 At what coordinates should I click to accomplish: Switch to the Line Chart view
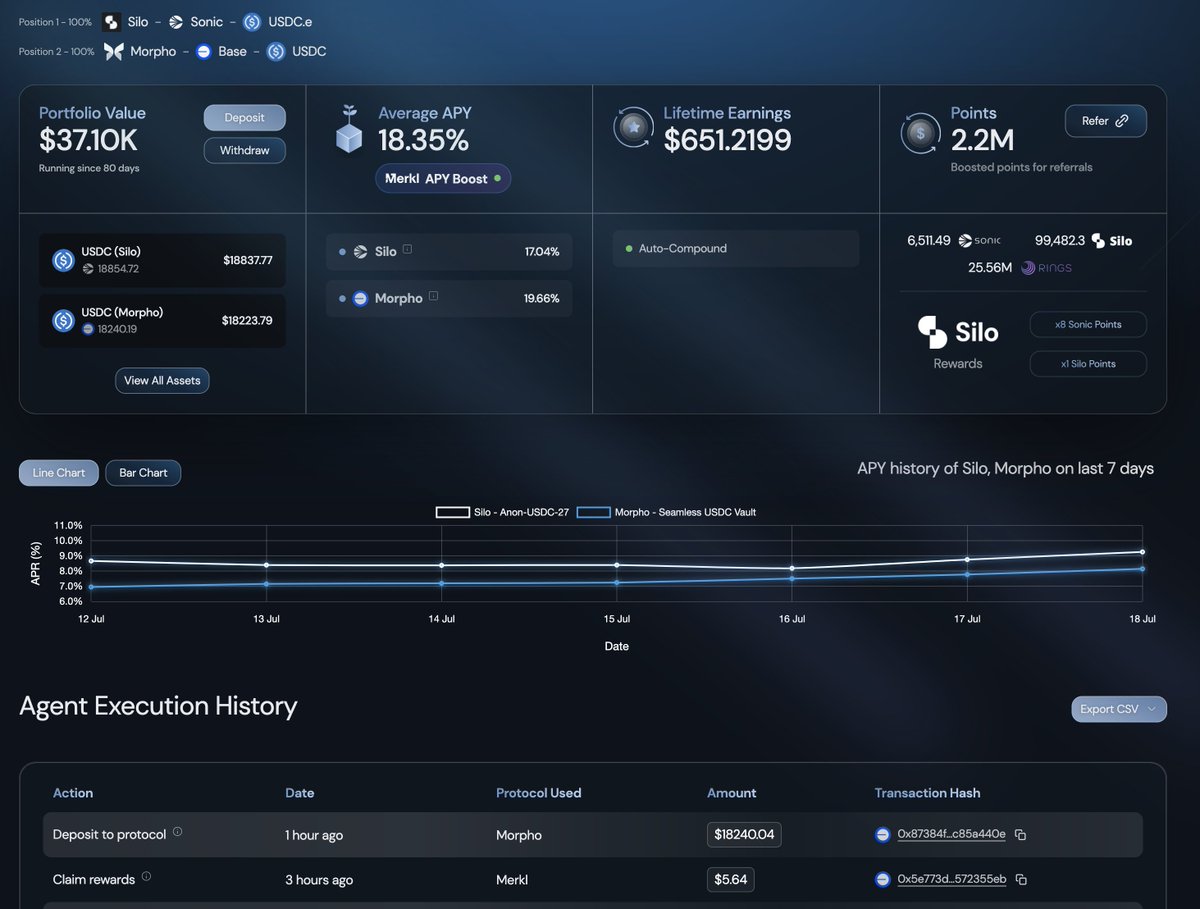(x=59, y=473)
